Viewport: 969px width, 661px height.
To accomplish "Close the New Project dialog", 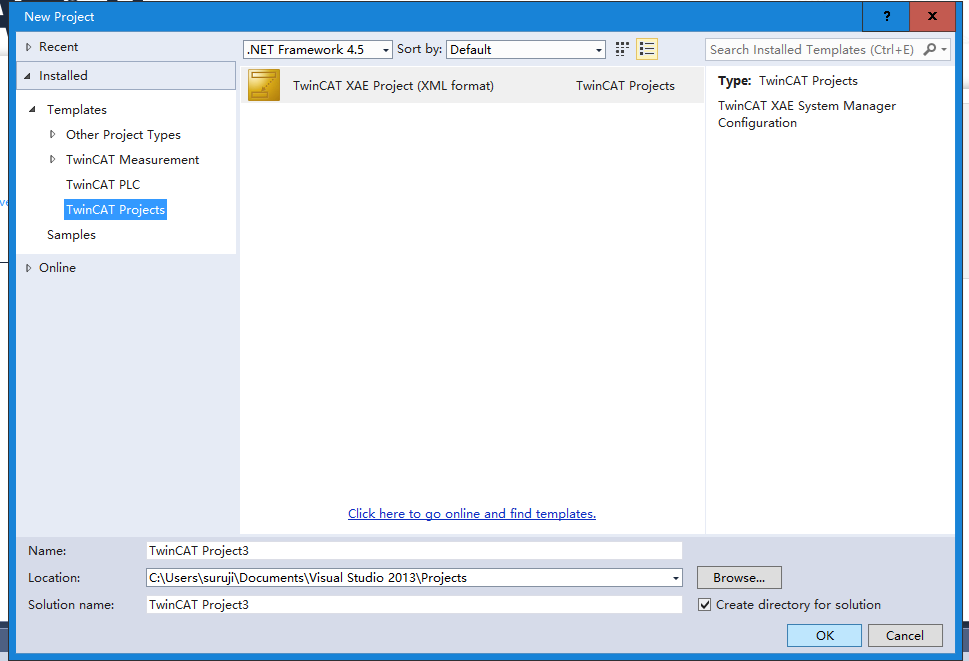I will 932,17.
